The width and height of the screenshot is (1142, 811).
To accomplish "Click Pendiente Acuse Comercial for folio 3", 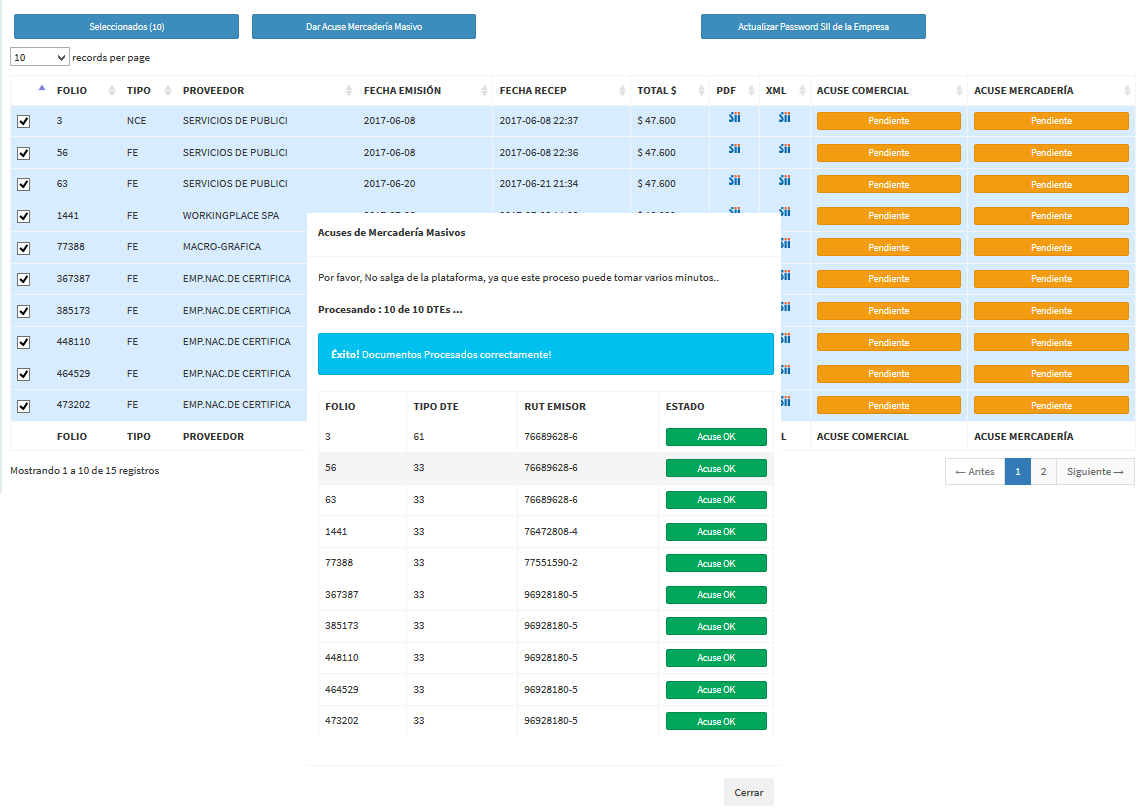I will point(889,121).
